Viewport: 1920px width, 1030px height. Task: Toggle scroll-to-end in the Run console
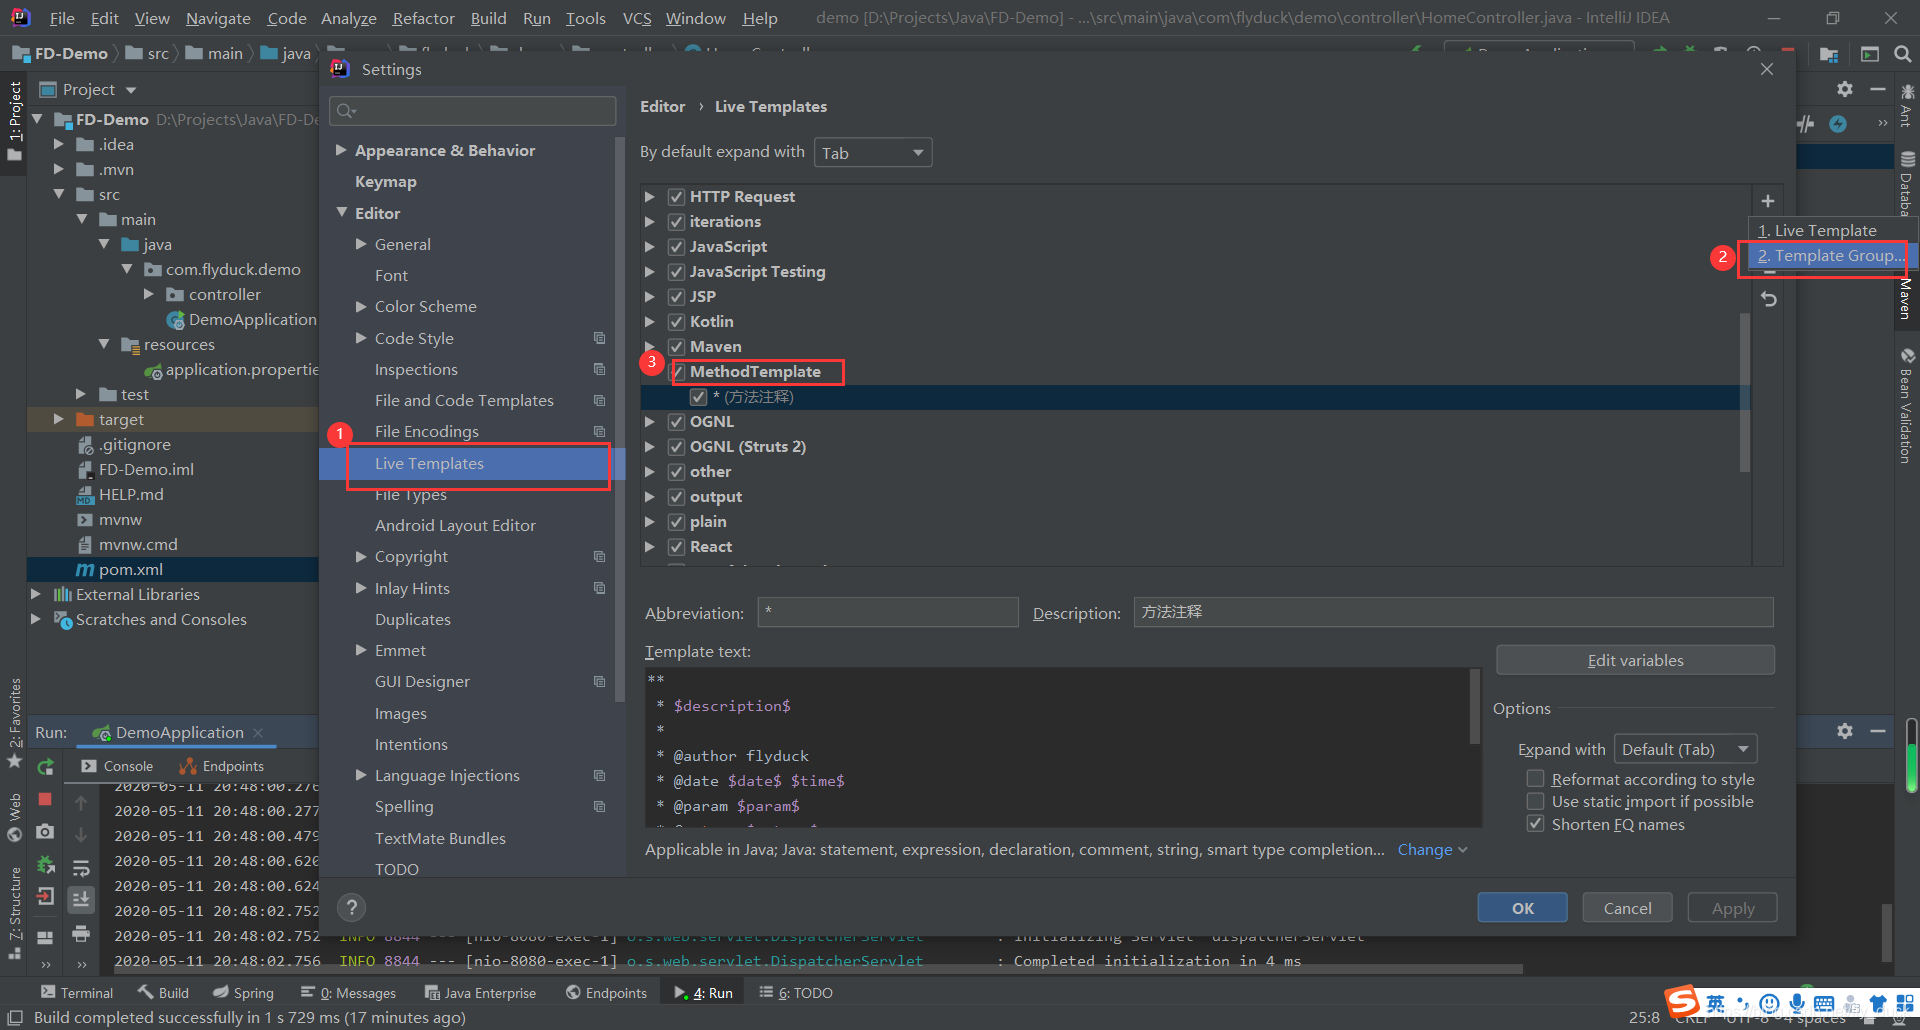[81, 900]
